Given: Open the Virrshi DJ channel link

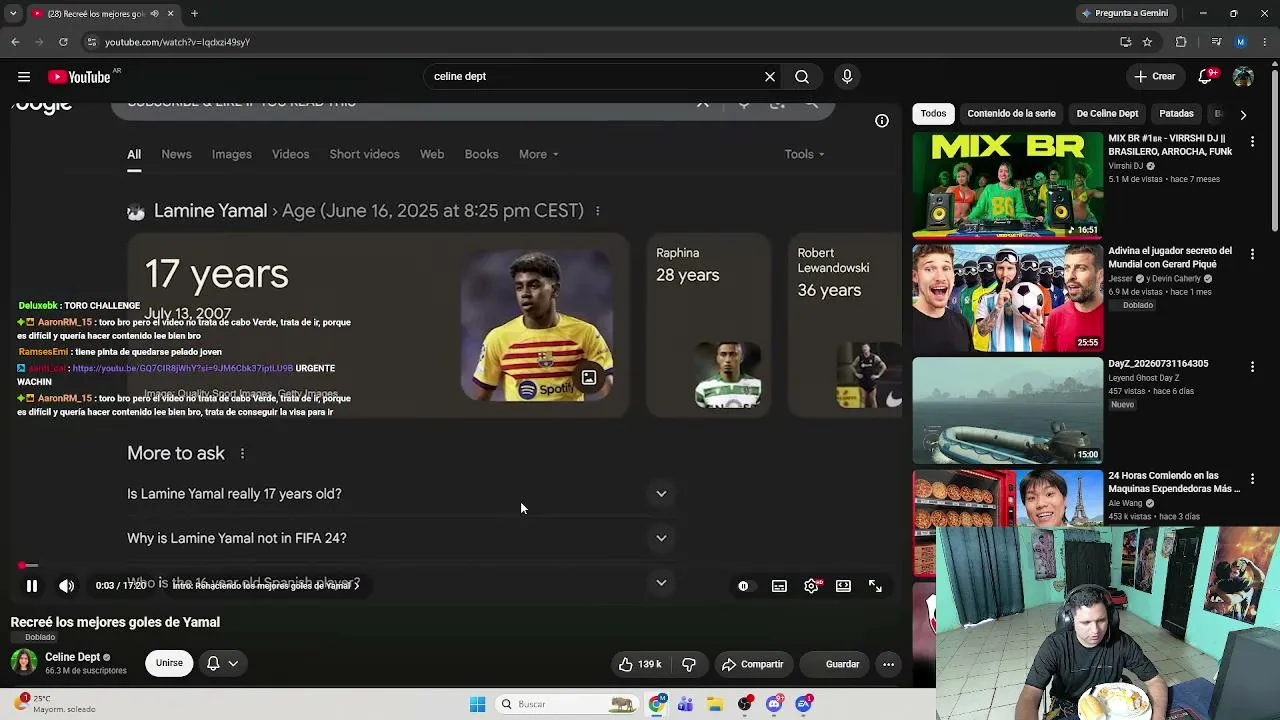Looking at the screenshot, I should (x=1126, y=166).
